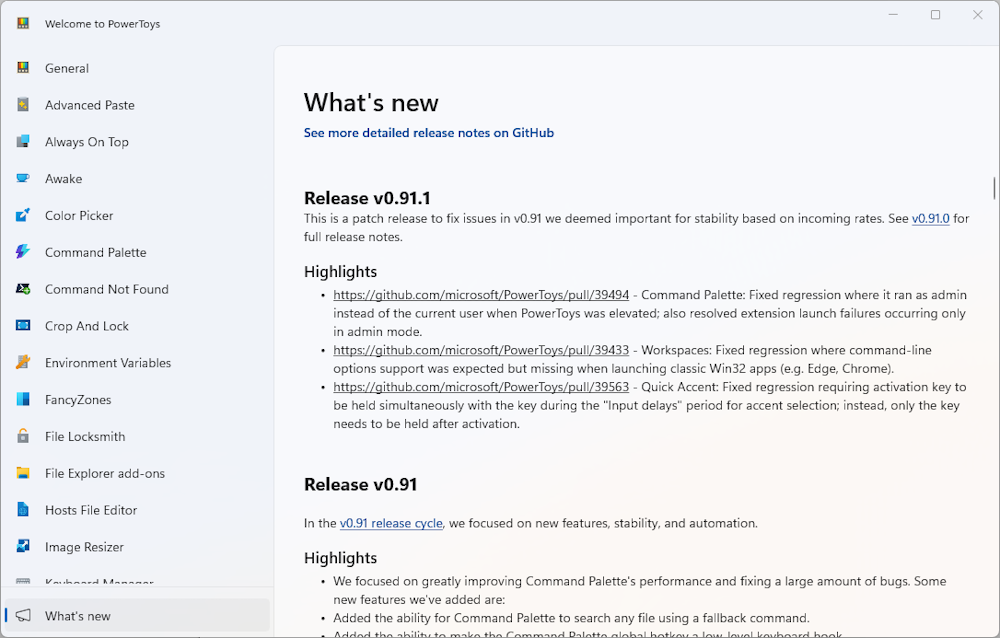The height and width of the screenshot is (638, 1000).
Task: Open the General page
Action: pyautogui.click(x=137, y=68)
